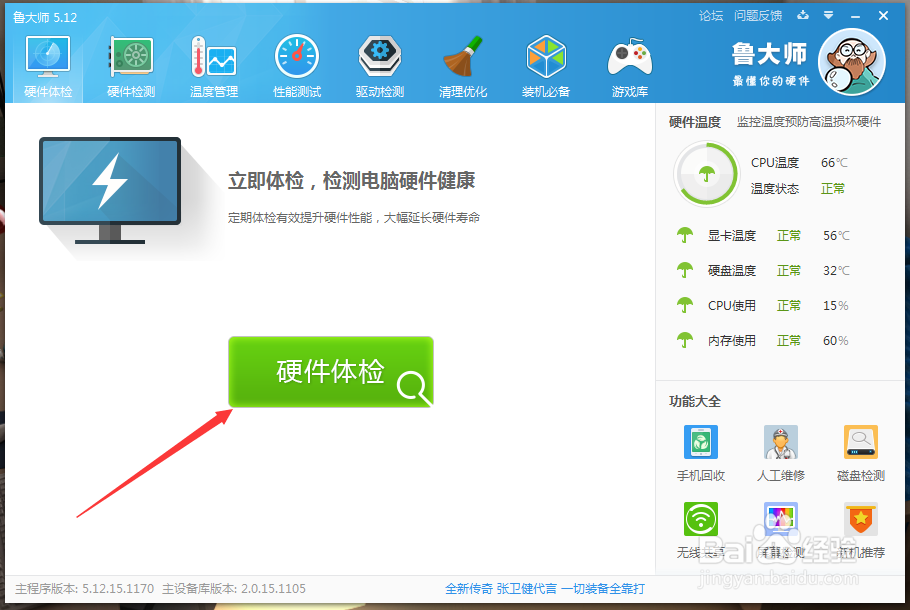The width and height of the screenshot is (910, 610).
Task: Click the 全新传奇 advertisement link
Action: coord(545,589)
